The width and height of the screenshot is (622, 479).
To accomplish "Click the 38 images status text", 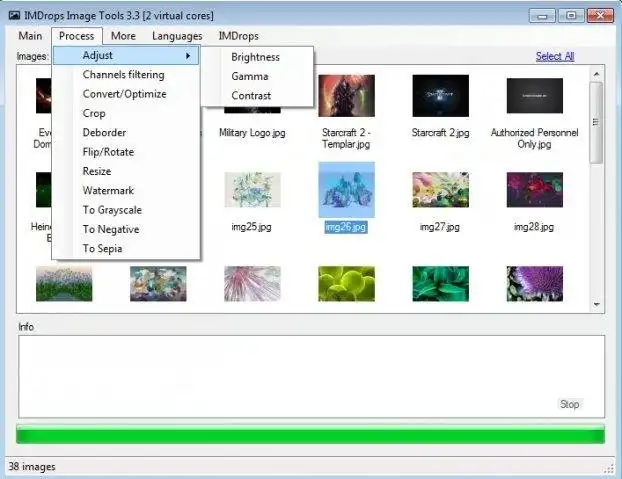I will [x=32, y=467].
